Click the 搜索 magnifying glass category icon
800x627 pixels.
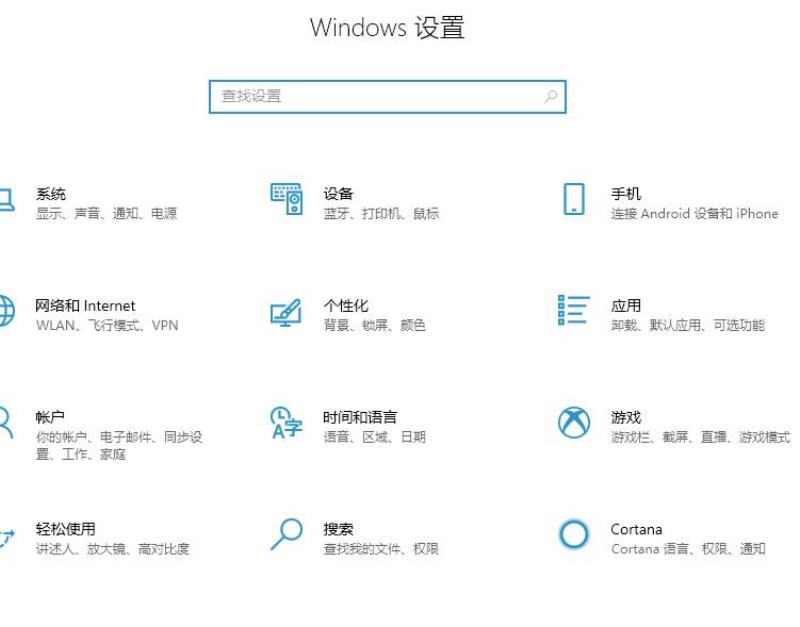coord(286,534)
